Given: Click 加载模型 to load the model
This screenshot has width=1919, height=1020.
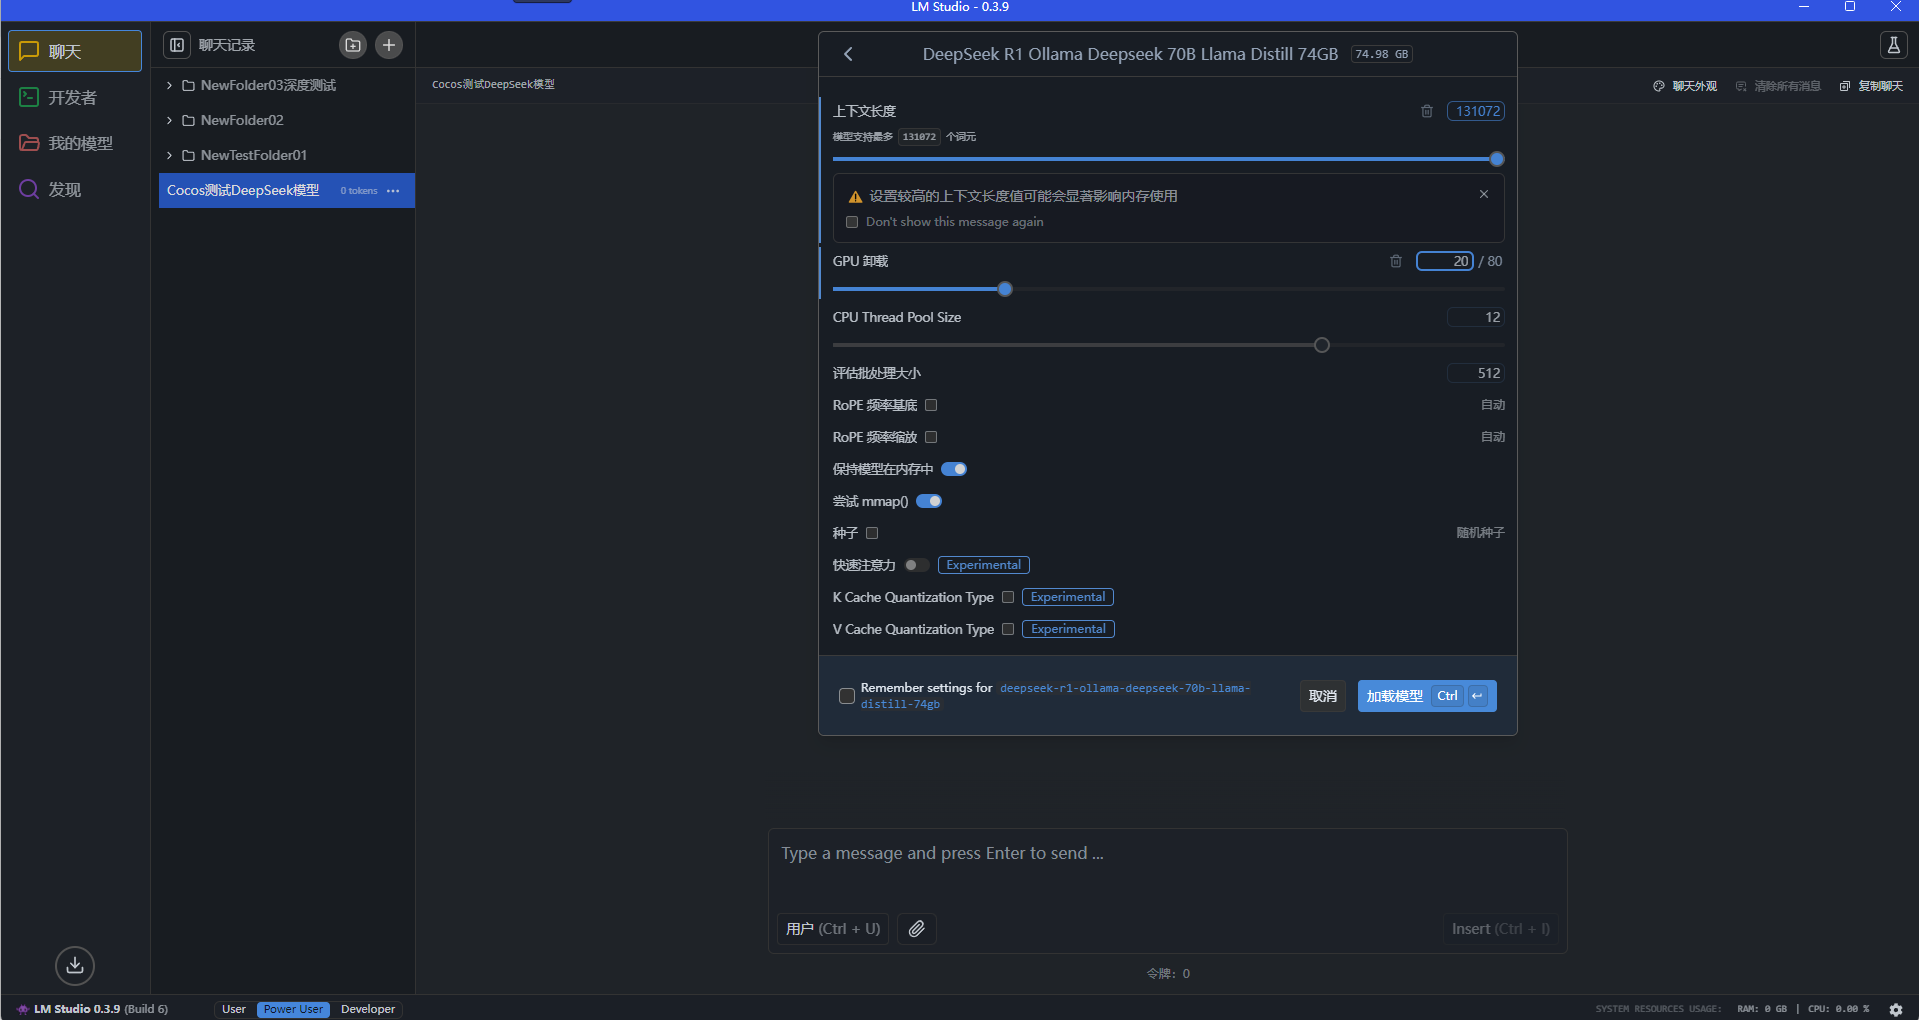Looking at the screenshot, I should click(1427, 696).
